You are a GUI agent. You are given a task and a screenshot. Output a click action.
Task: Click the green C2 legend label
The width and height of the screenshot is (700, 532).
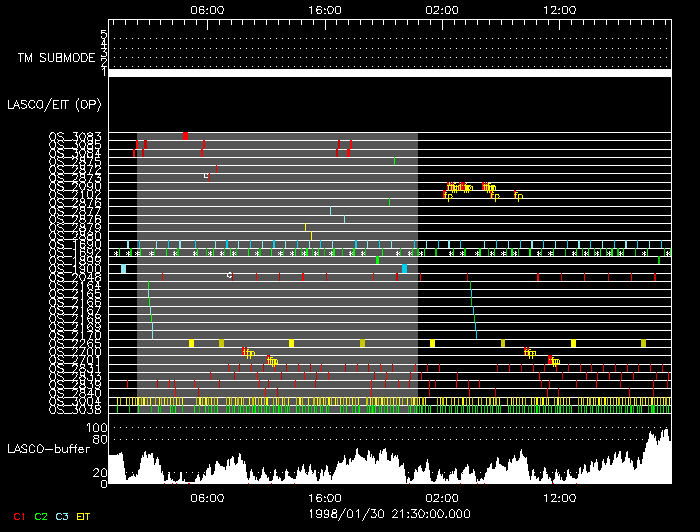(41, 515)
